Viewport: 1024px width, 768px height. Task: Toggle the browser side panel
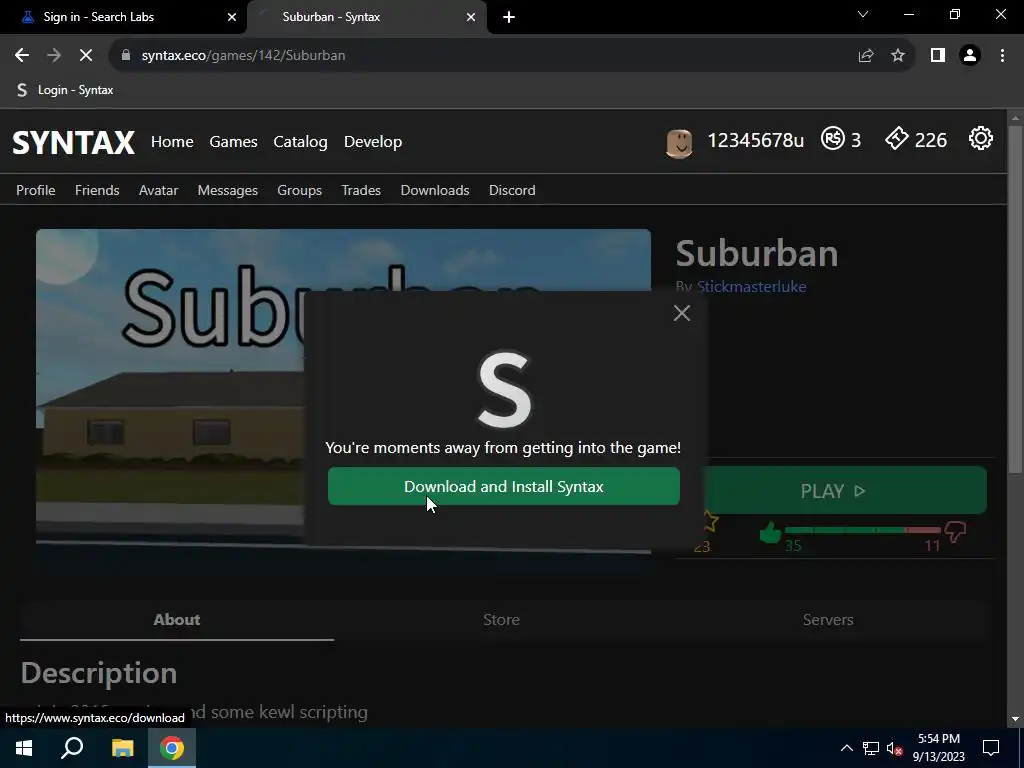[x=938, y=56]
